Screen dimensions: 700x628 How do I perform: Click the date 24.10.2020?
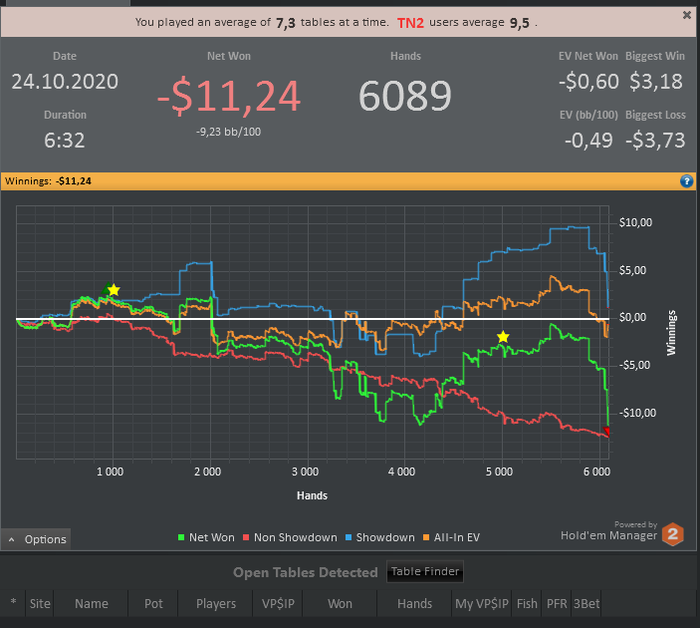65,82
